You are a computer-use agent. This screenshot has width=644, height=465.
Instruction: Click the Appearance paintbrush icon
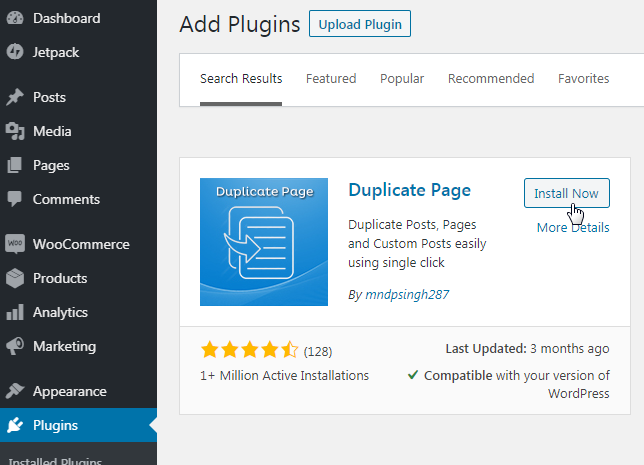[x=15, y=391]
